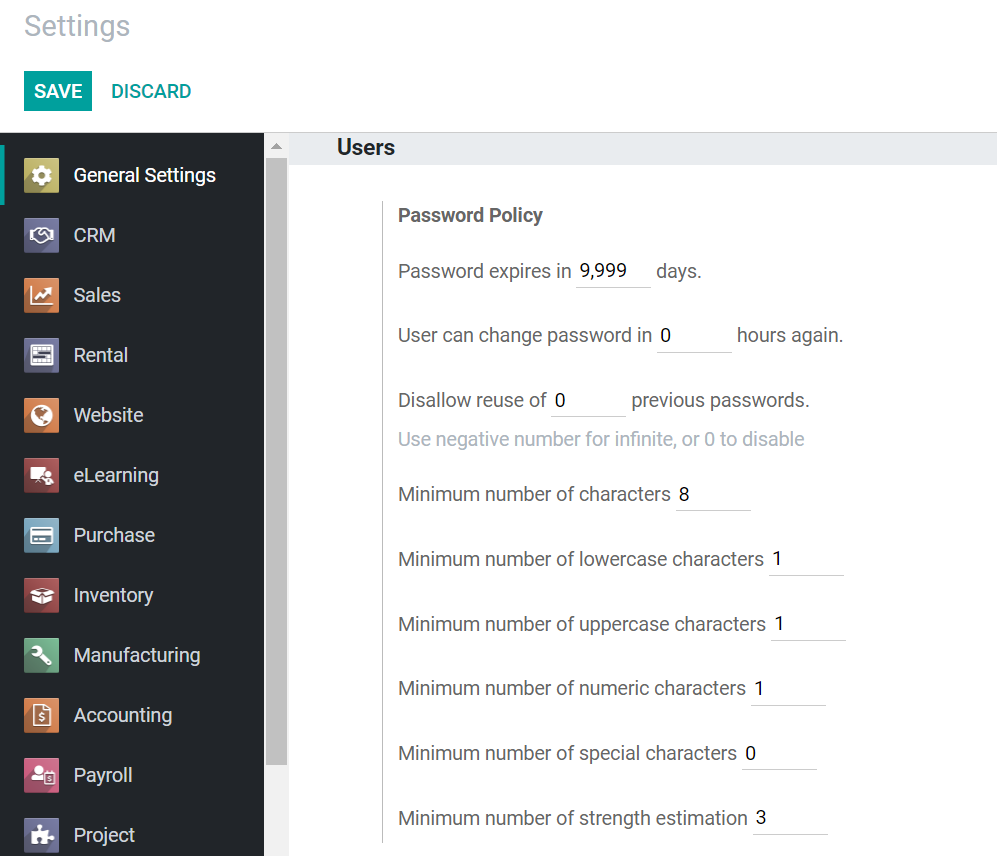997x856 pixels.
Task: Edit minimum special characters field
Action: [x=779, y=754]
